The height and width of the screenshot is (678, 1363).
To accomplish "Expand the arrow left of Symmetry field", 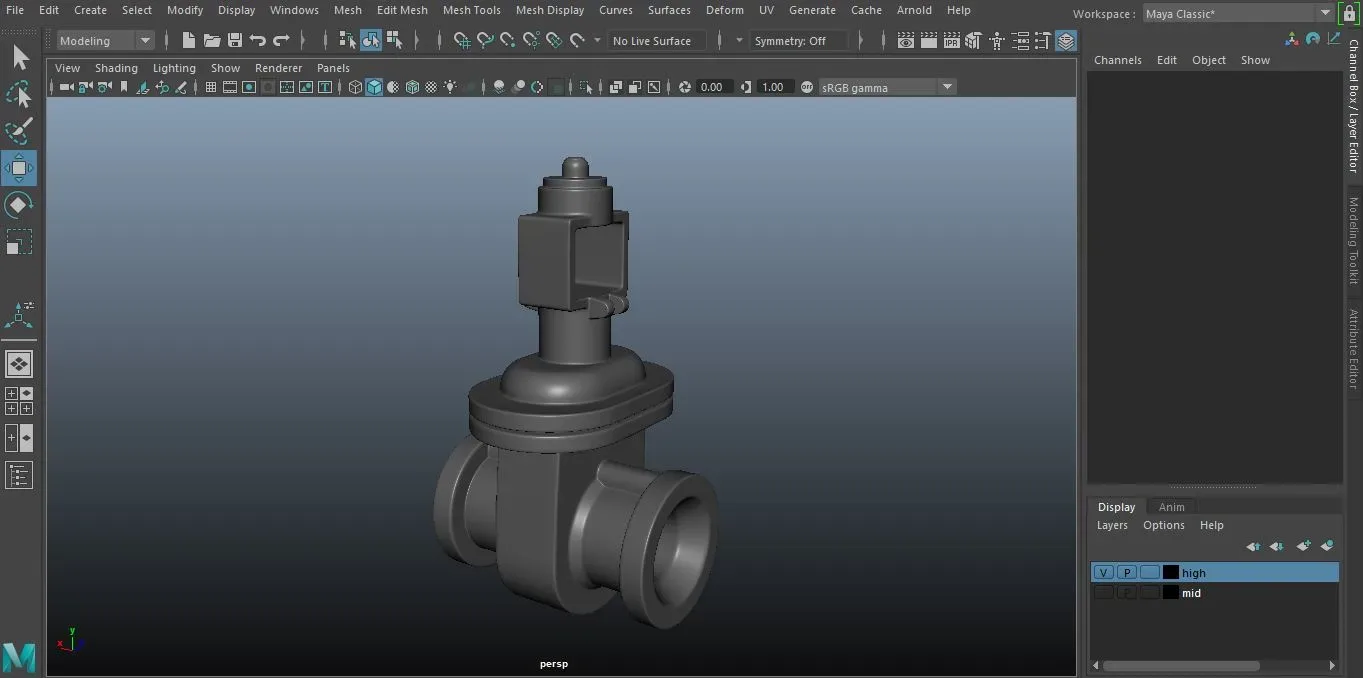I will tap(739, 41).
